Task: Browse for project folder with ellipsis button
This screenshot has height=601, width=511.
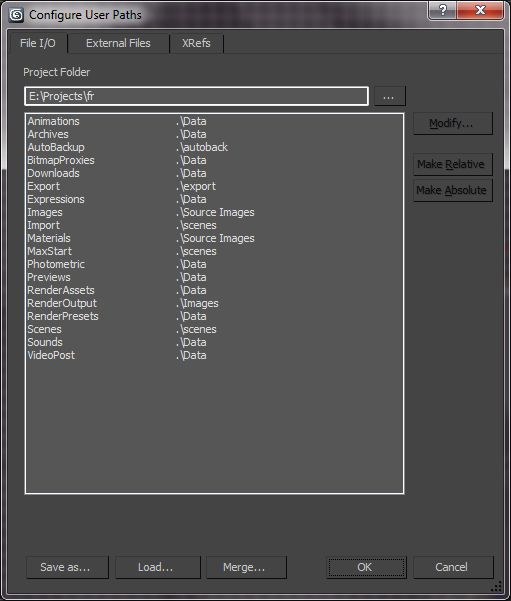Action: [389, 96]
